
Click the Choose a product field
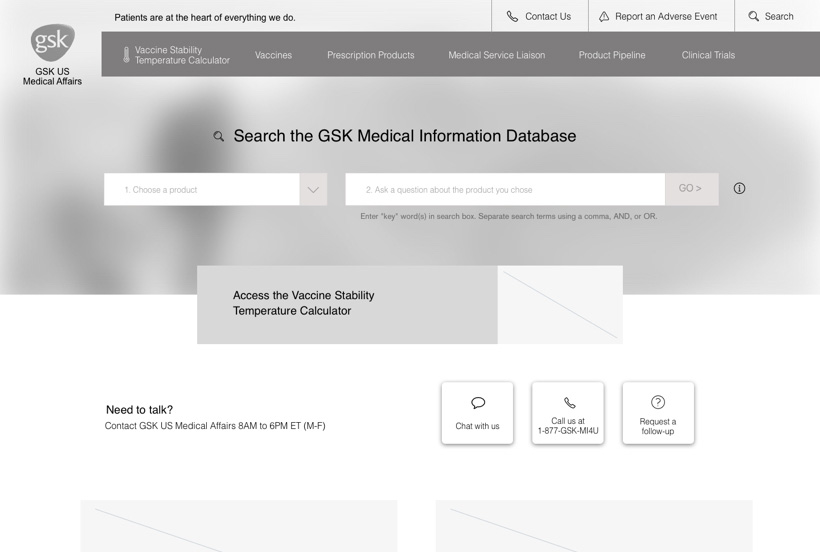coord(202,189)
